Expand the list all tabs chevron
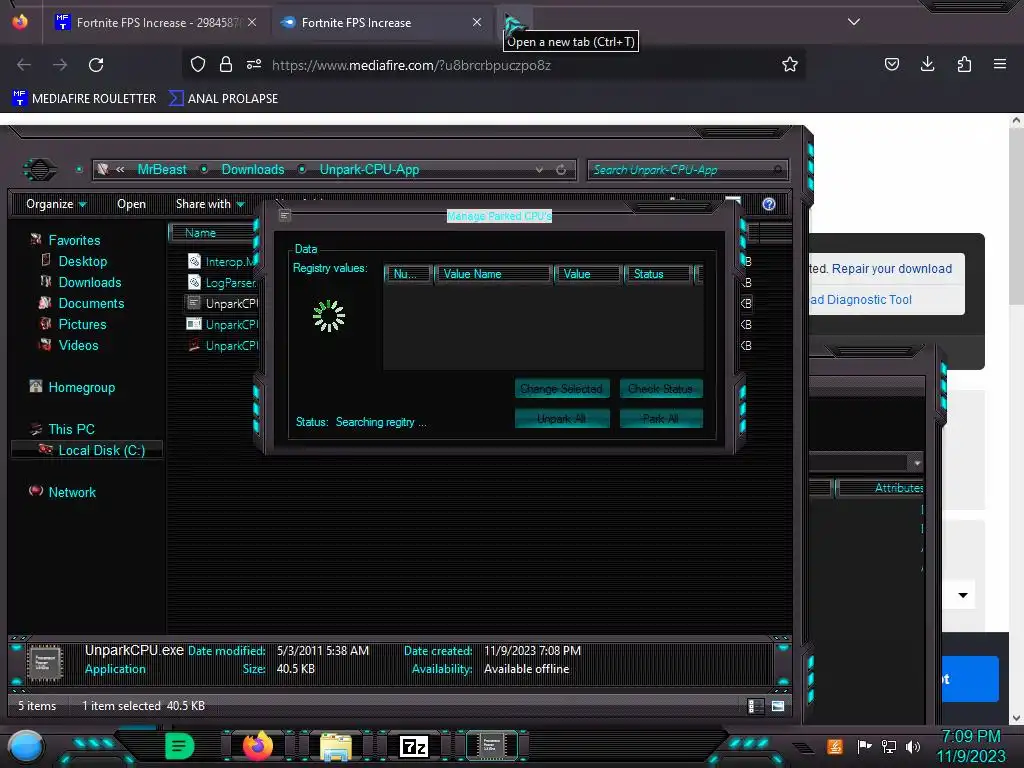Viewport: 1024px width, 768px height. point(854,22)
